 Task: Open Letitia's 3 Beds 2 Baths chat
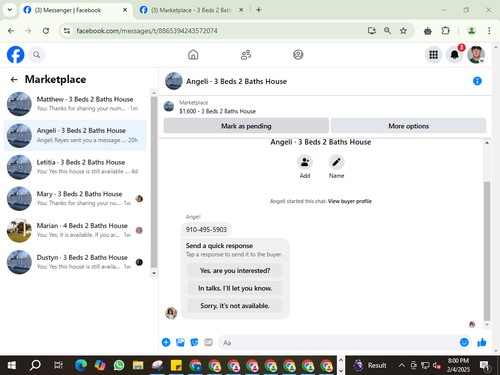pos(75,167)
